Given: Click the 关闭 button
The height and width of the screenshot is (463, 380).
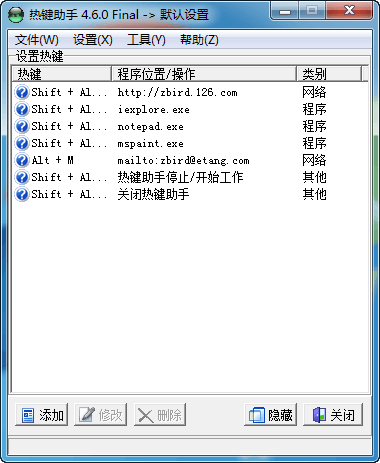Looking at the screenshot, I should click(x=333, y=415).
